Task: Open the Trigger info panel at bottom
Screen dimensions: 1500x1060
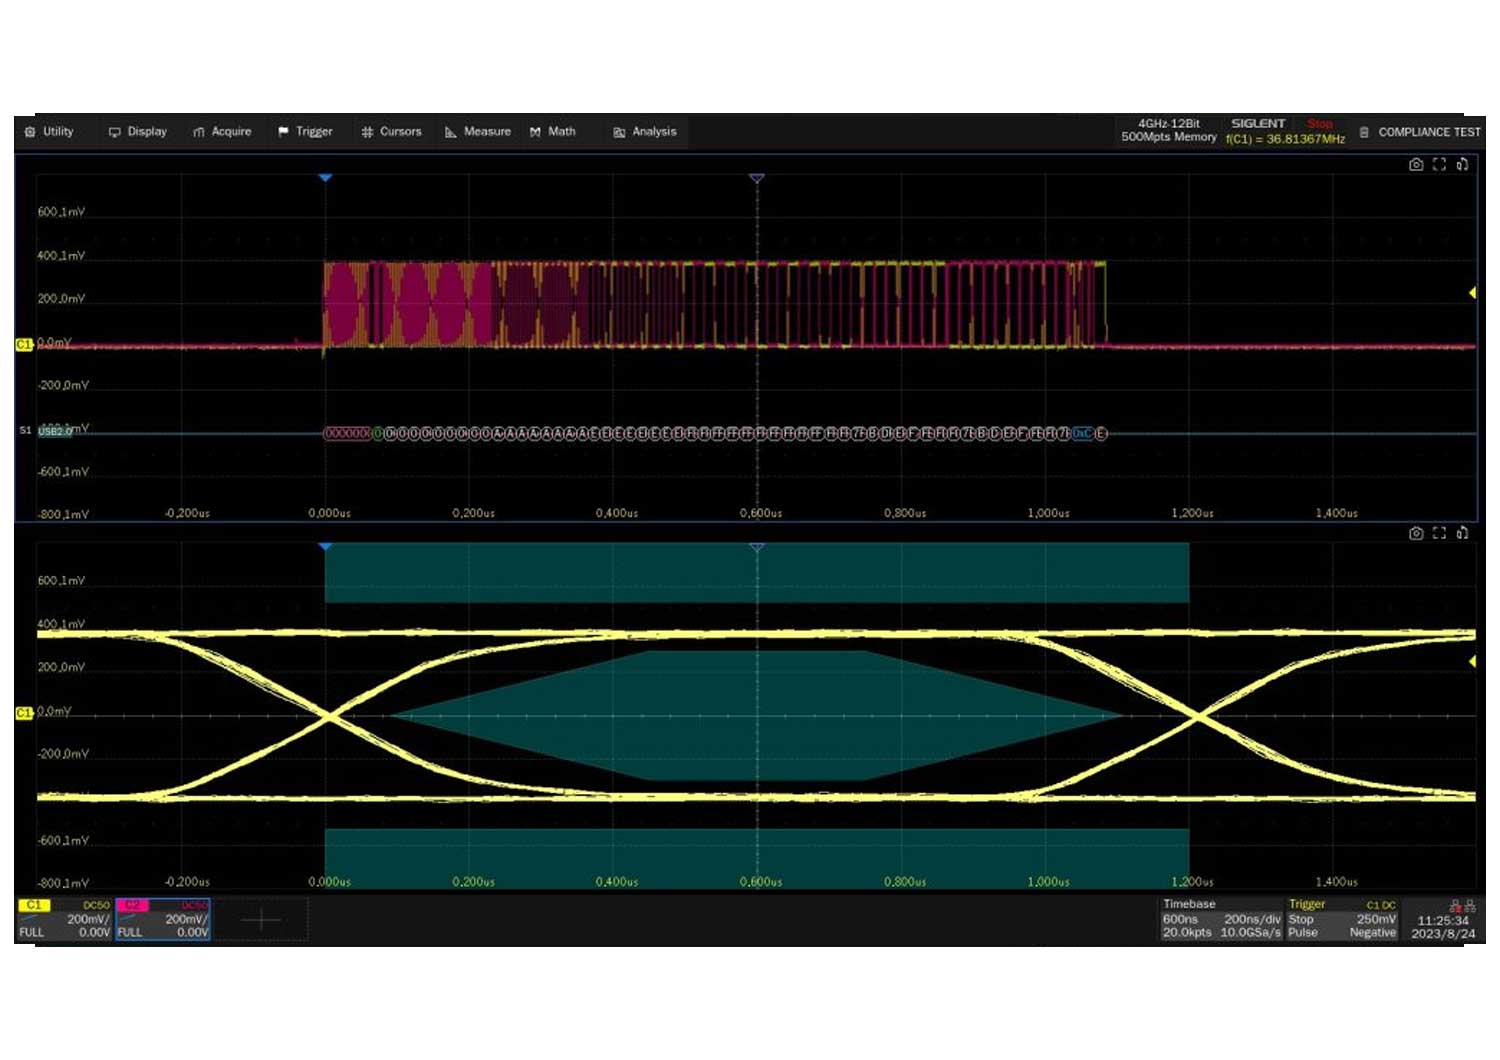Action: click(1342, 919)
